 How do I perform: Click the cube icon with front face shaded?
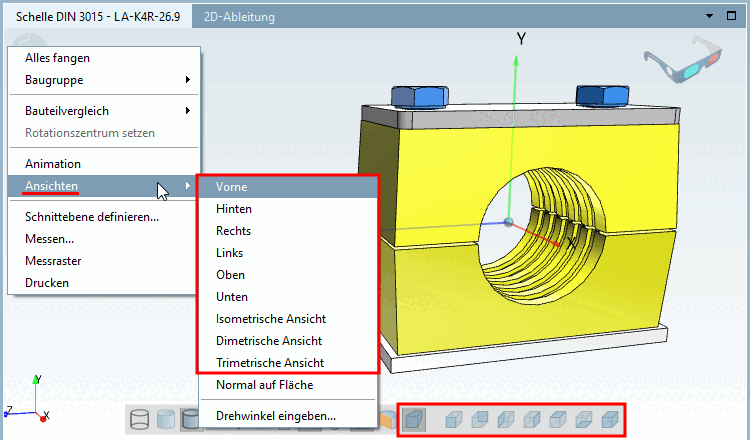[453, 420]
